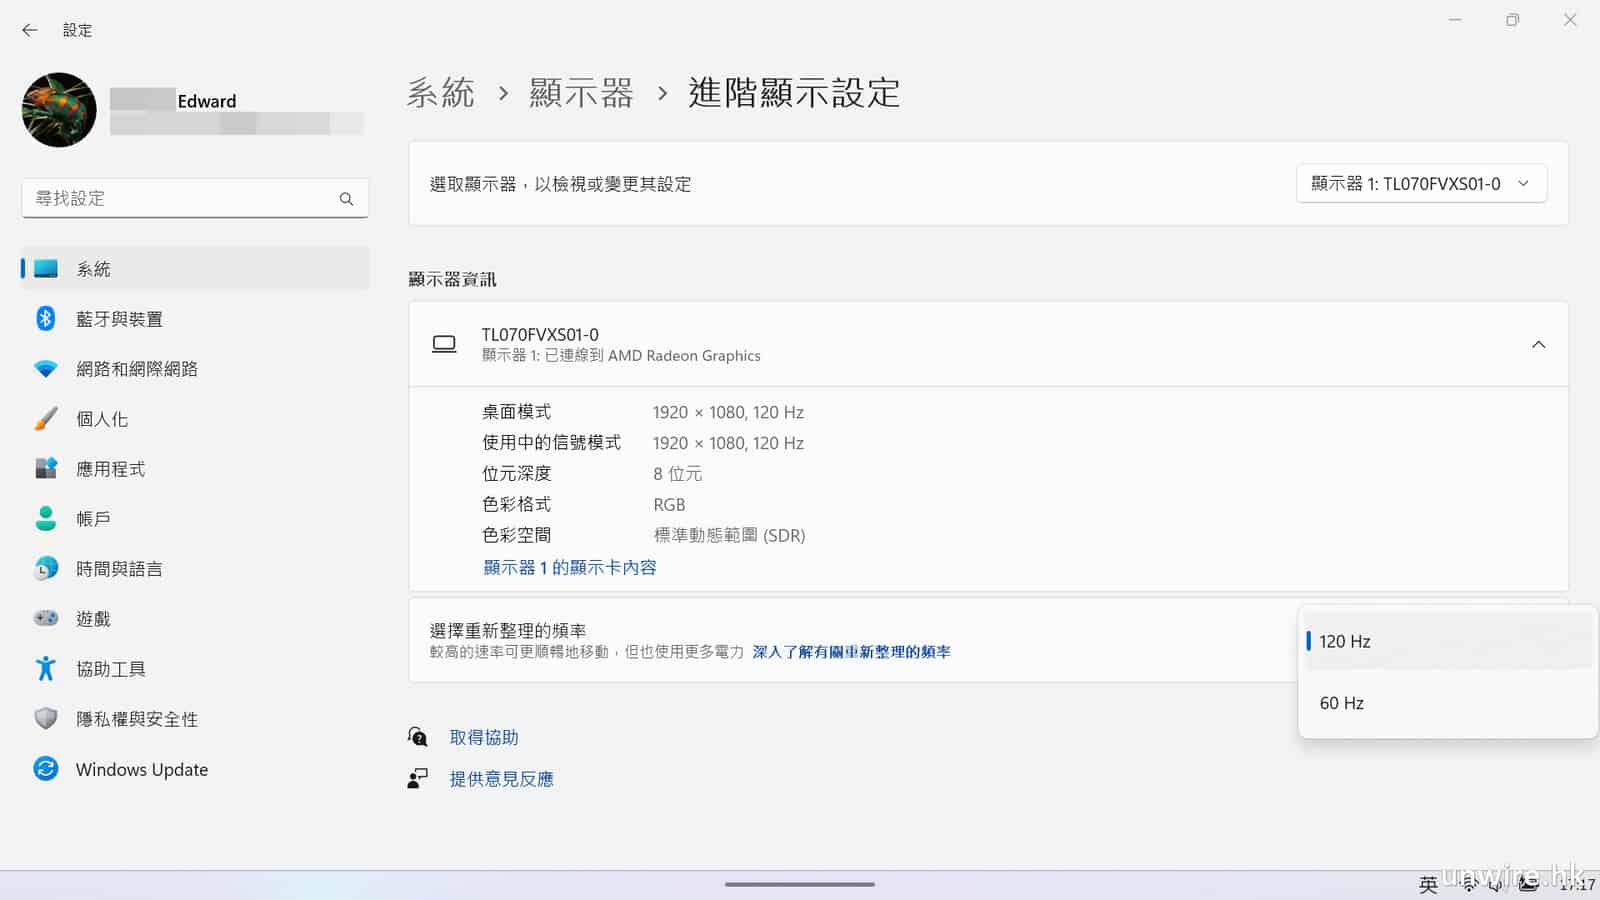Open the 網路和網際網路 Wi-Fi icon
1600x900 pixels.
46,369
